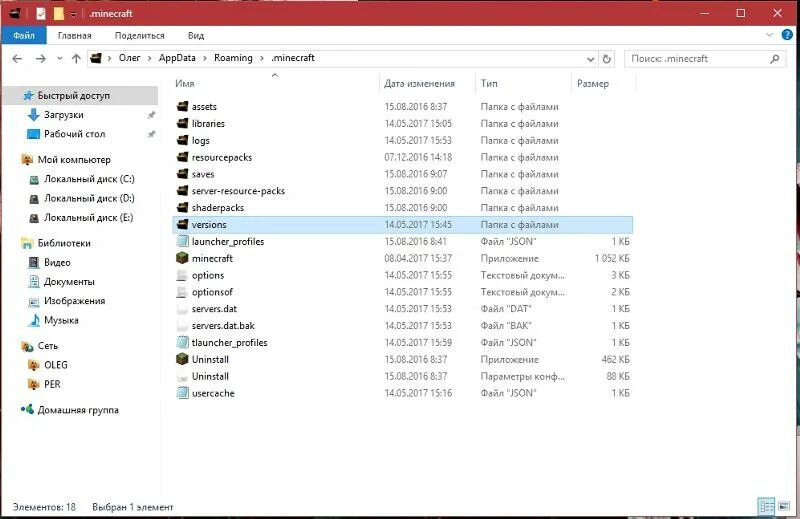Viewport: 800px width, 519px height.
Task: Open the assets folder icon
Action: pos(182,106)
